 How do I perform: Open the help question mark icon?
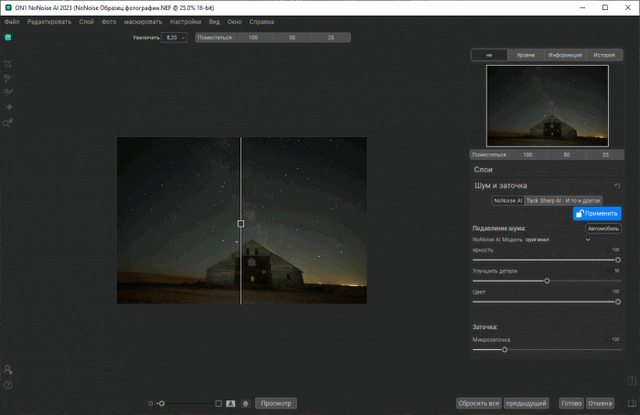tap(8, 385)
